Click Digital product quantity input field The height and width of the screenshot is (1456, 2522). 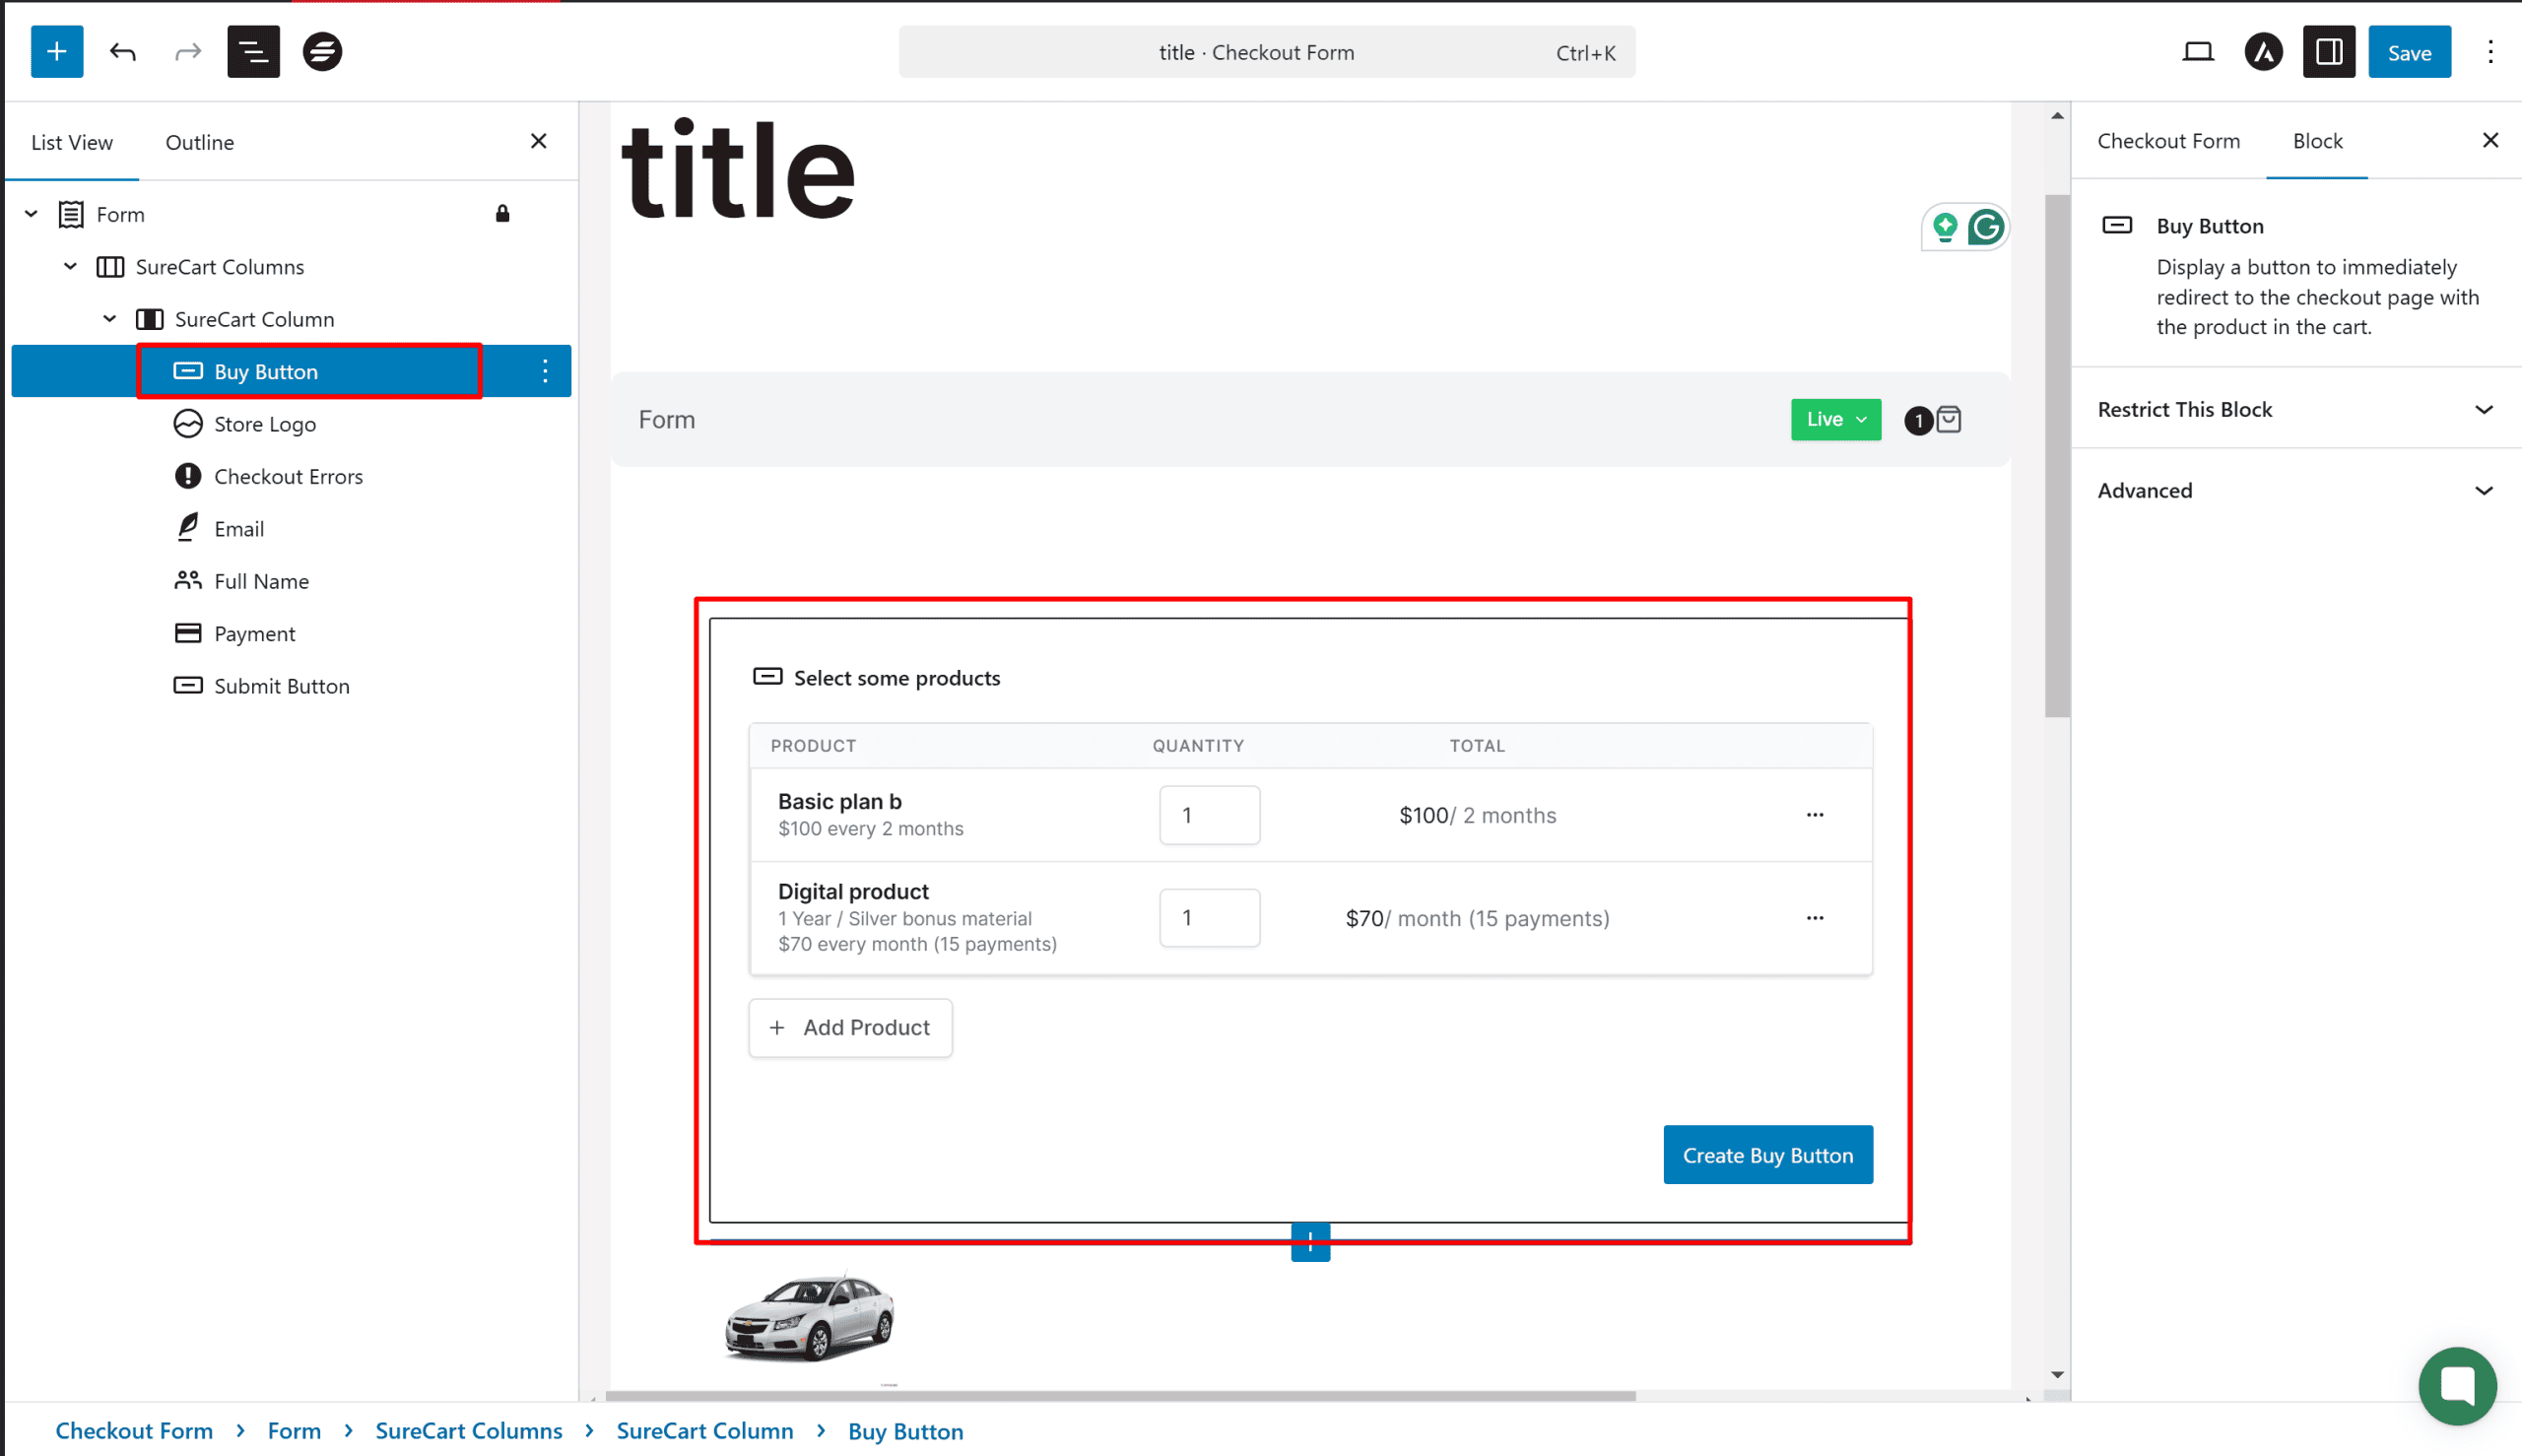(1209, 918)
